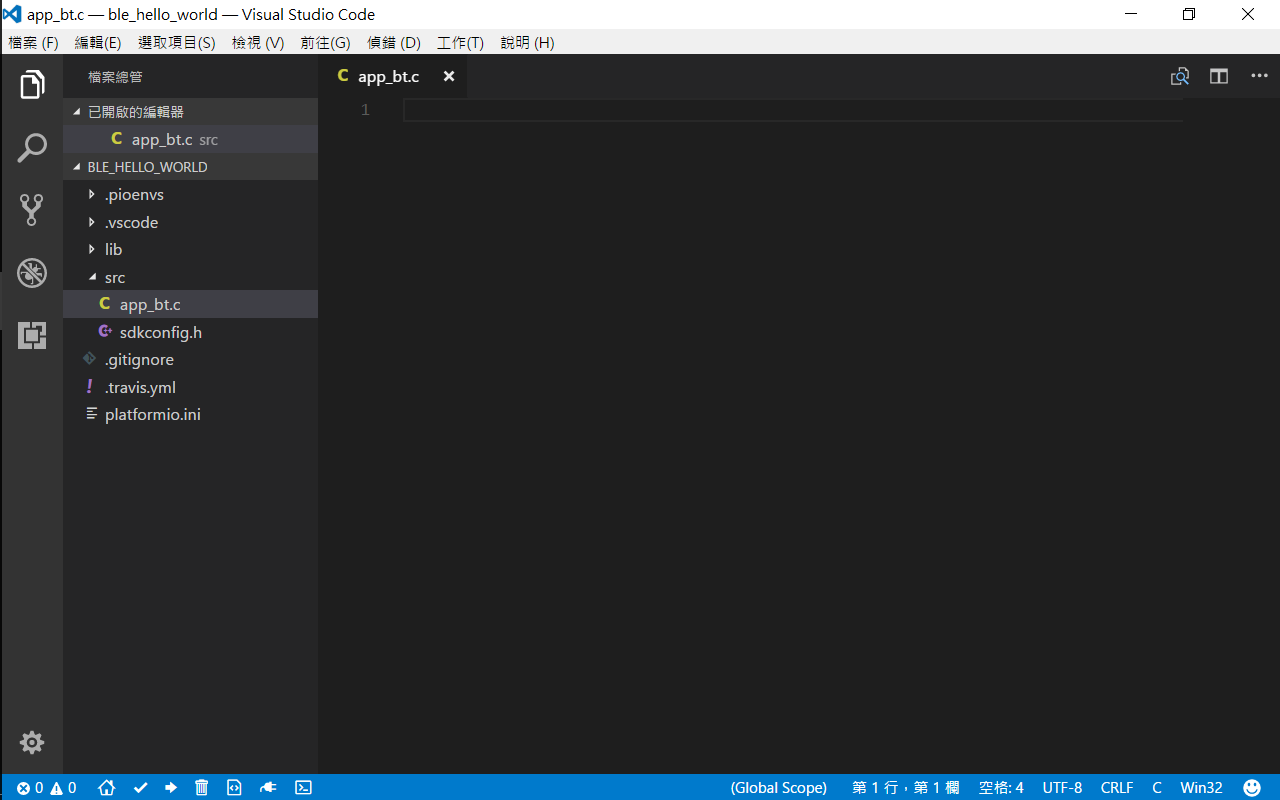1280x800 pixels.
Task: Clean build files with trash icon
Action: [201, 787]
